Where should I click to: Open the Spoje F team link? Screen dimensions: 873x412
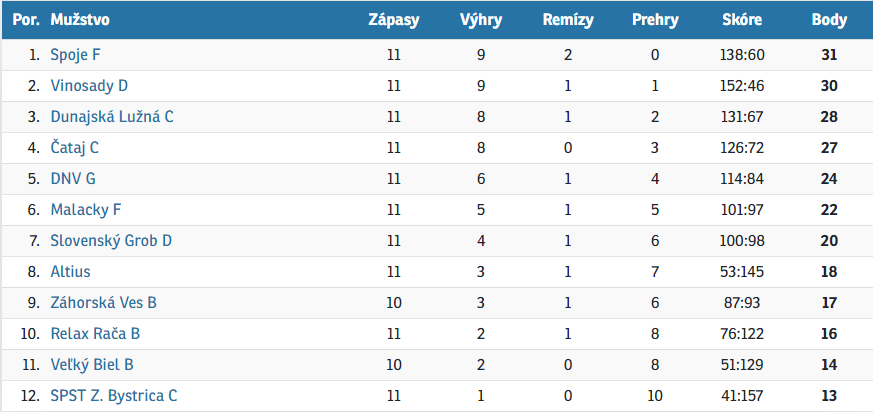pos(76,55)
